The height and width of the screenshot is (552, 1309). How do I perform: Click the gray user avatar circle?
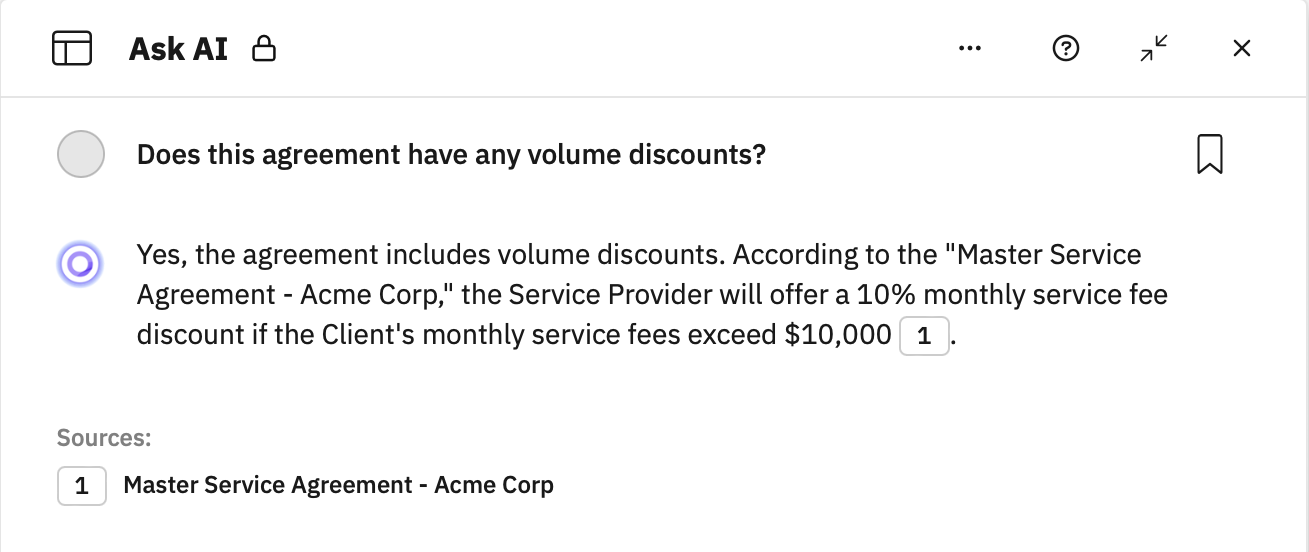tap(81, 155)
